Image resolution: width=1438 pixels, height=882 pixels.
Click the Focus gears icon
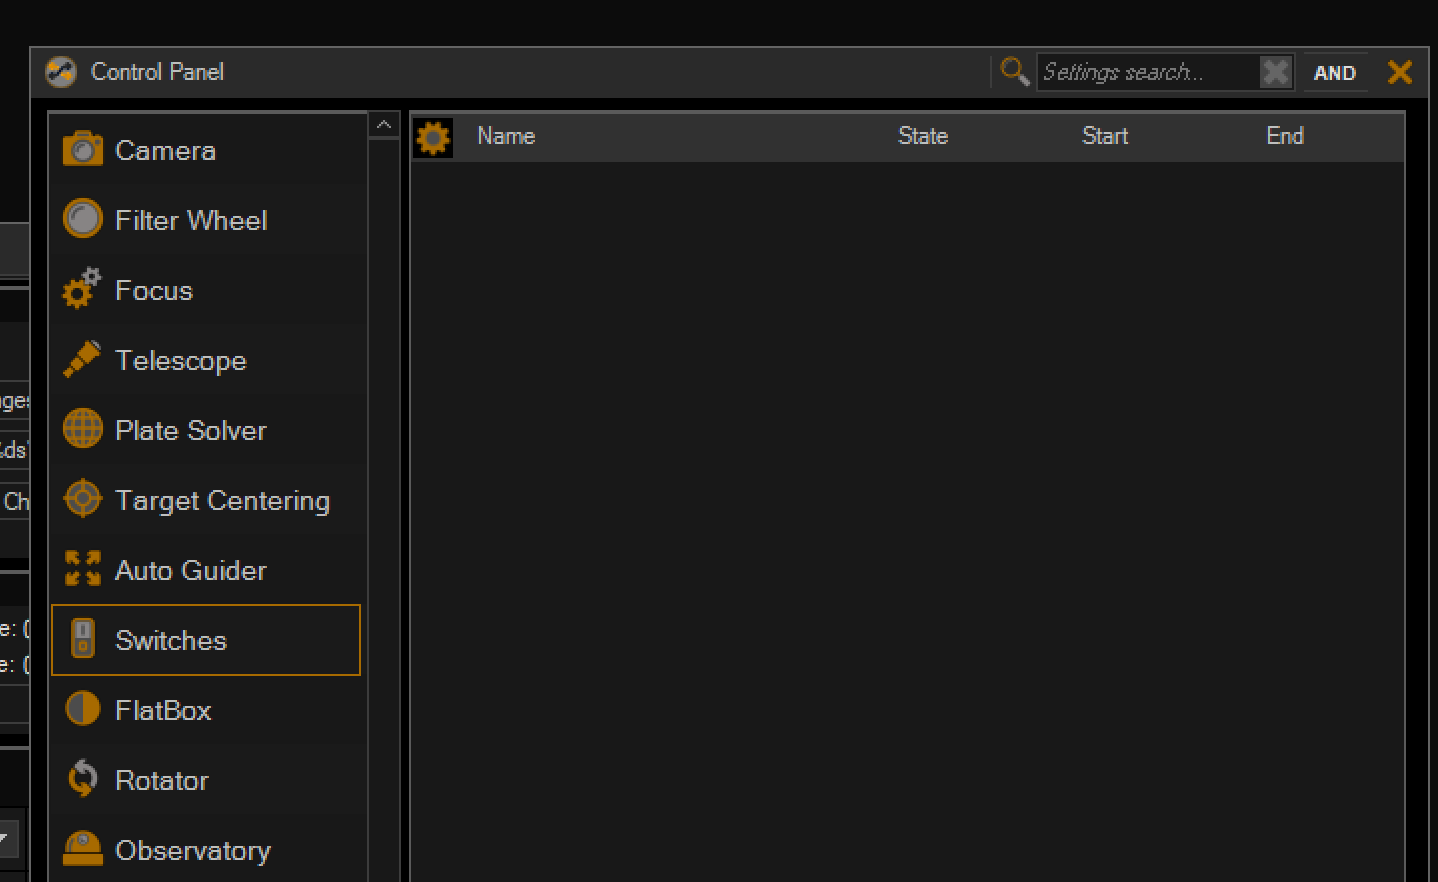[x=82, y=288]
